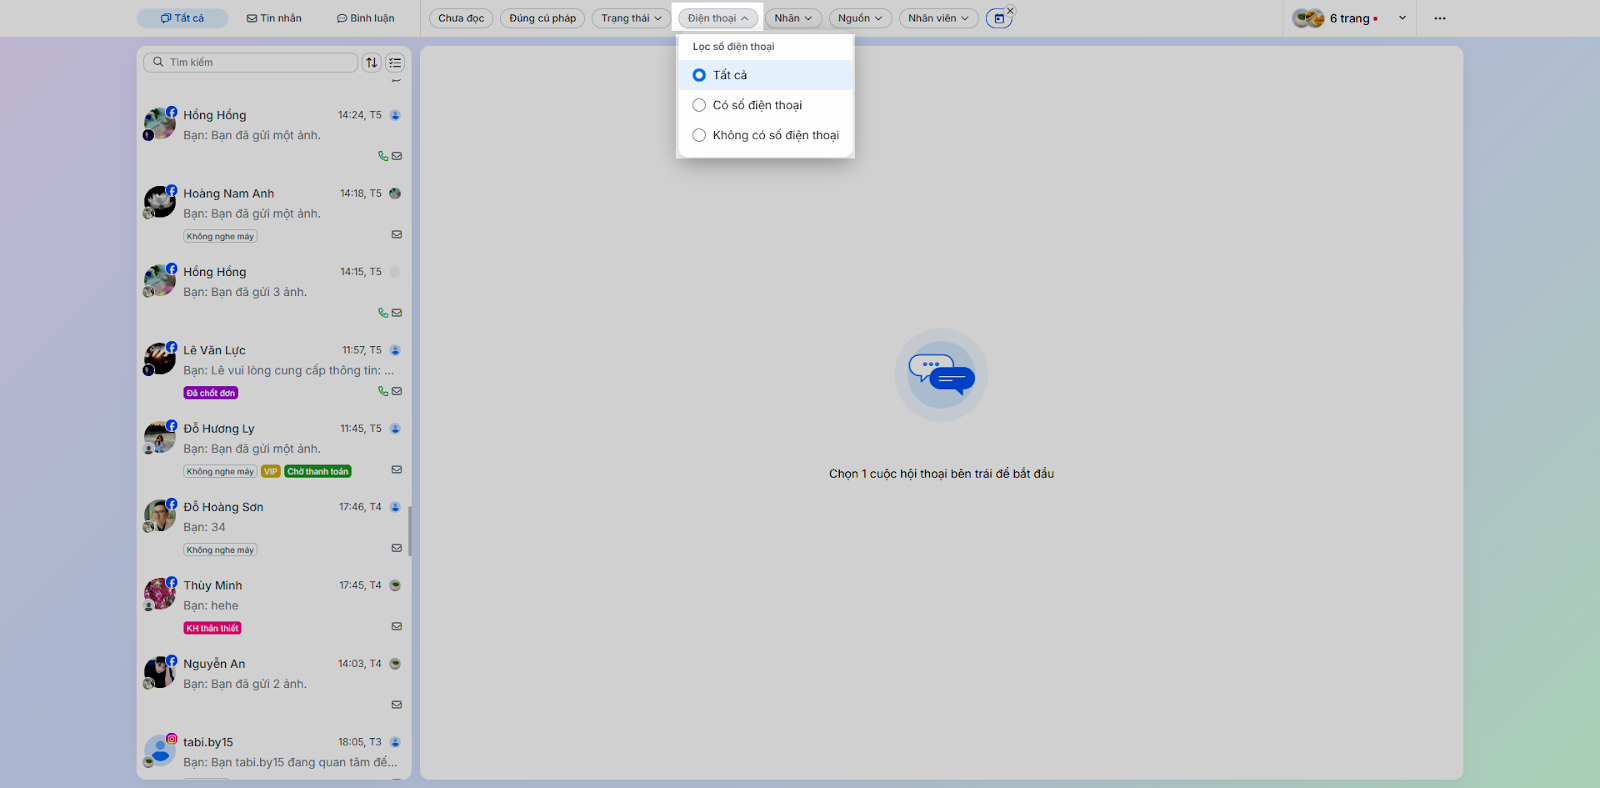Open the calendar date filter icon
Screen dimensions: 1600x788
click(998, 18)
